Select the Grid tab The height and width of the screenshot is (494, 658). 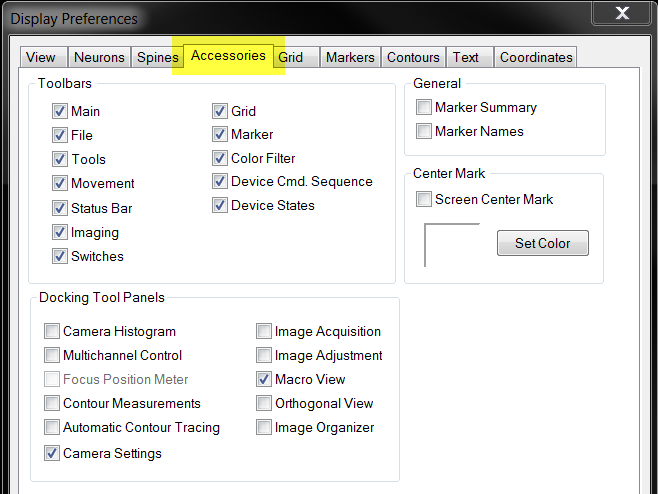pos(295,57)
